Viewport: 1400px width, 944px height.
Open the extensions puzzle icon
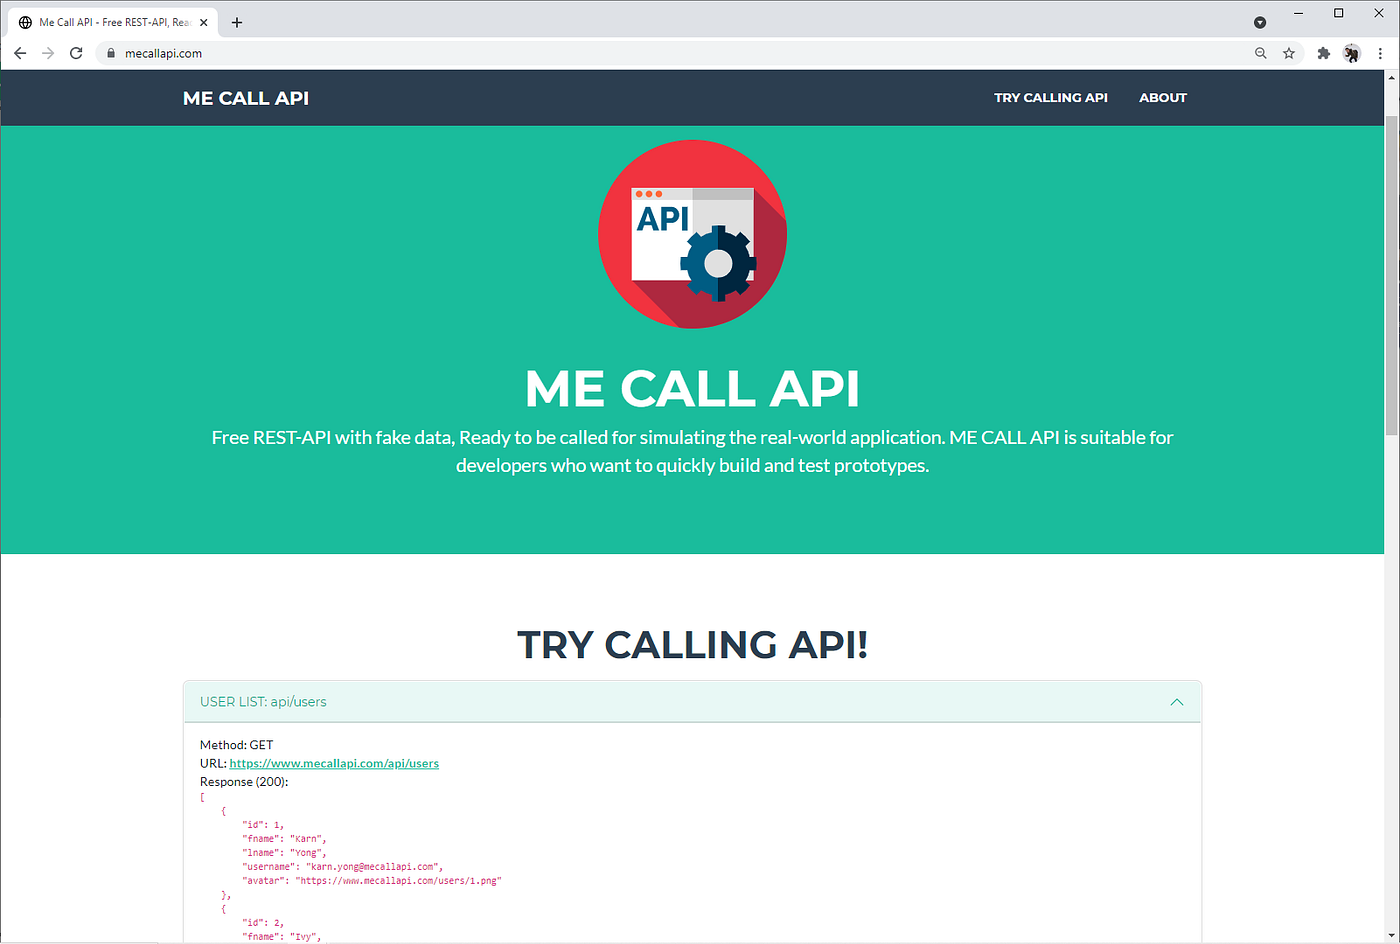1324,53
